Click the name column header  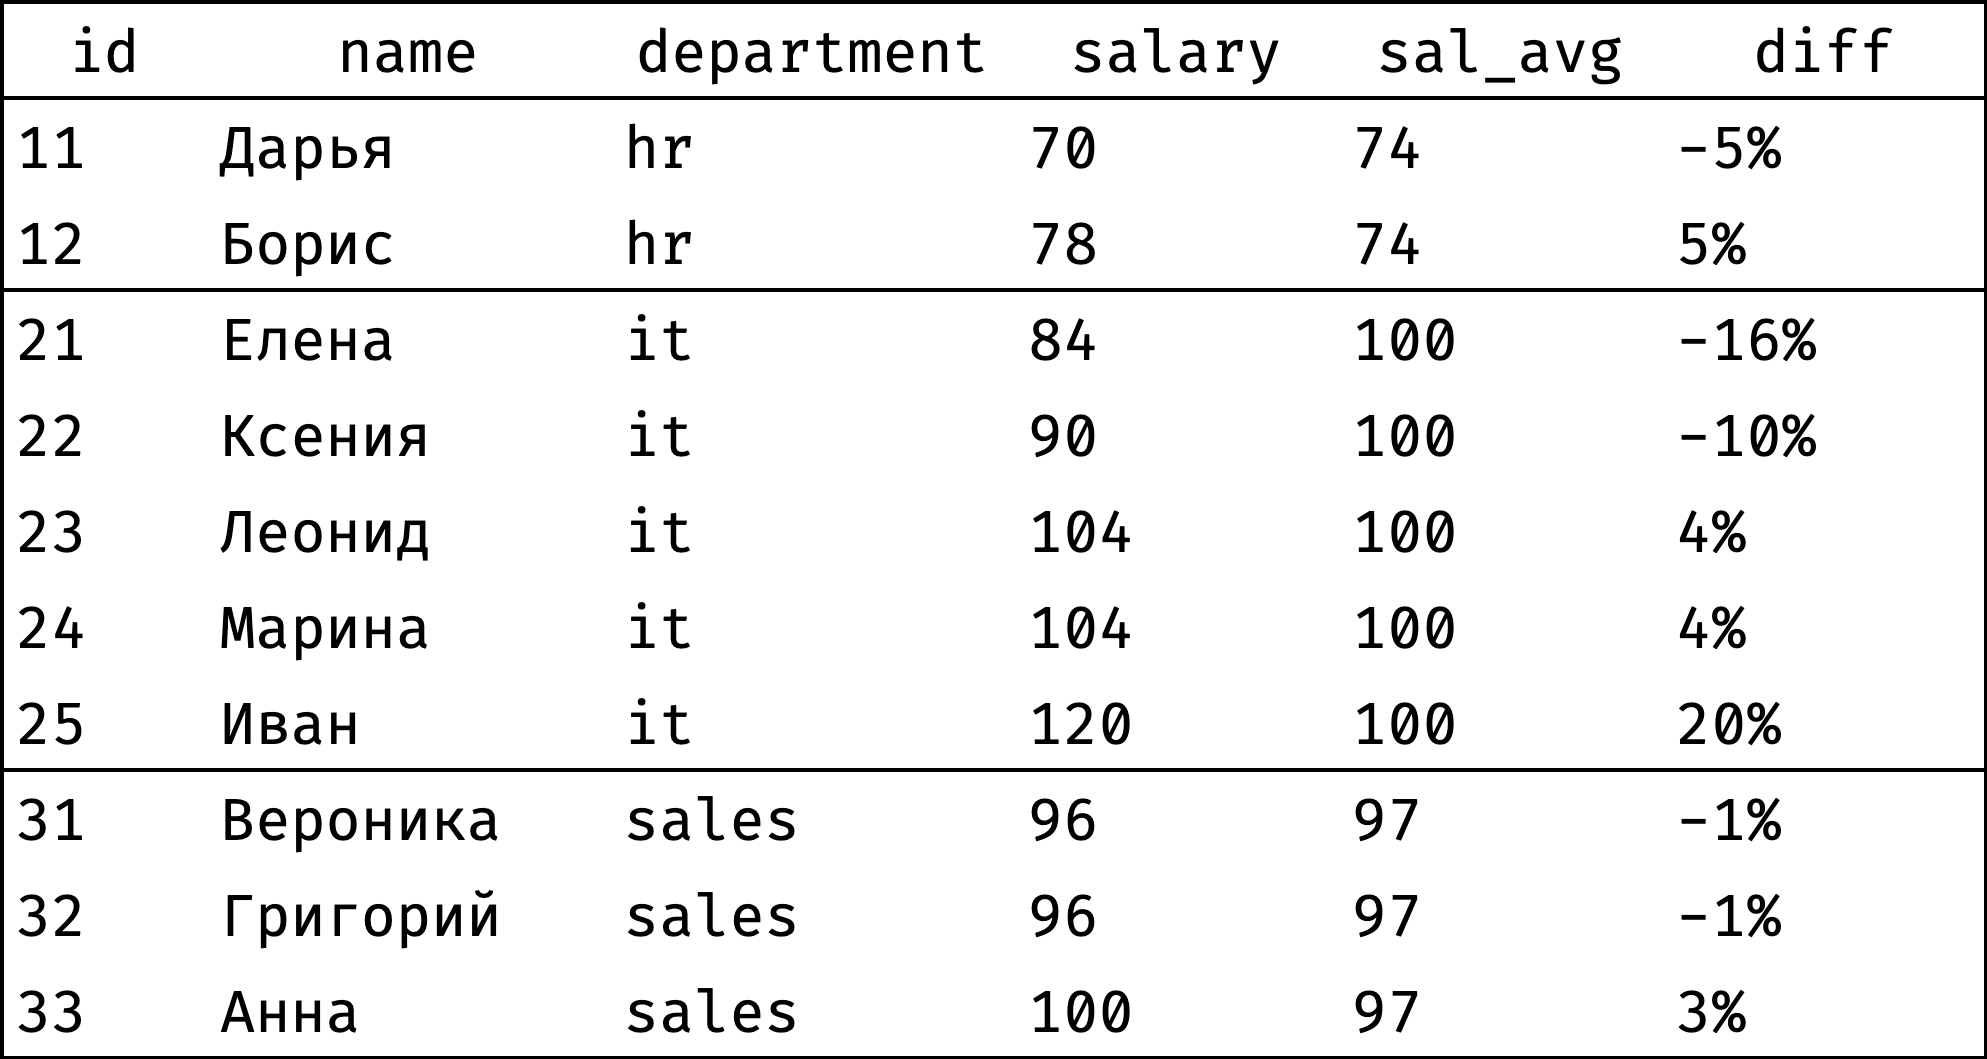coord(407,52)
